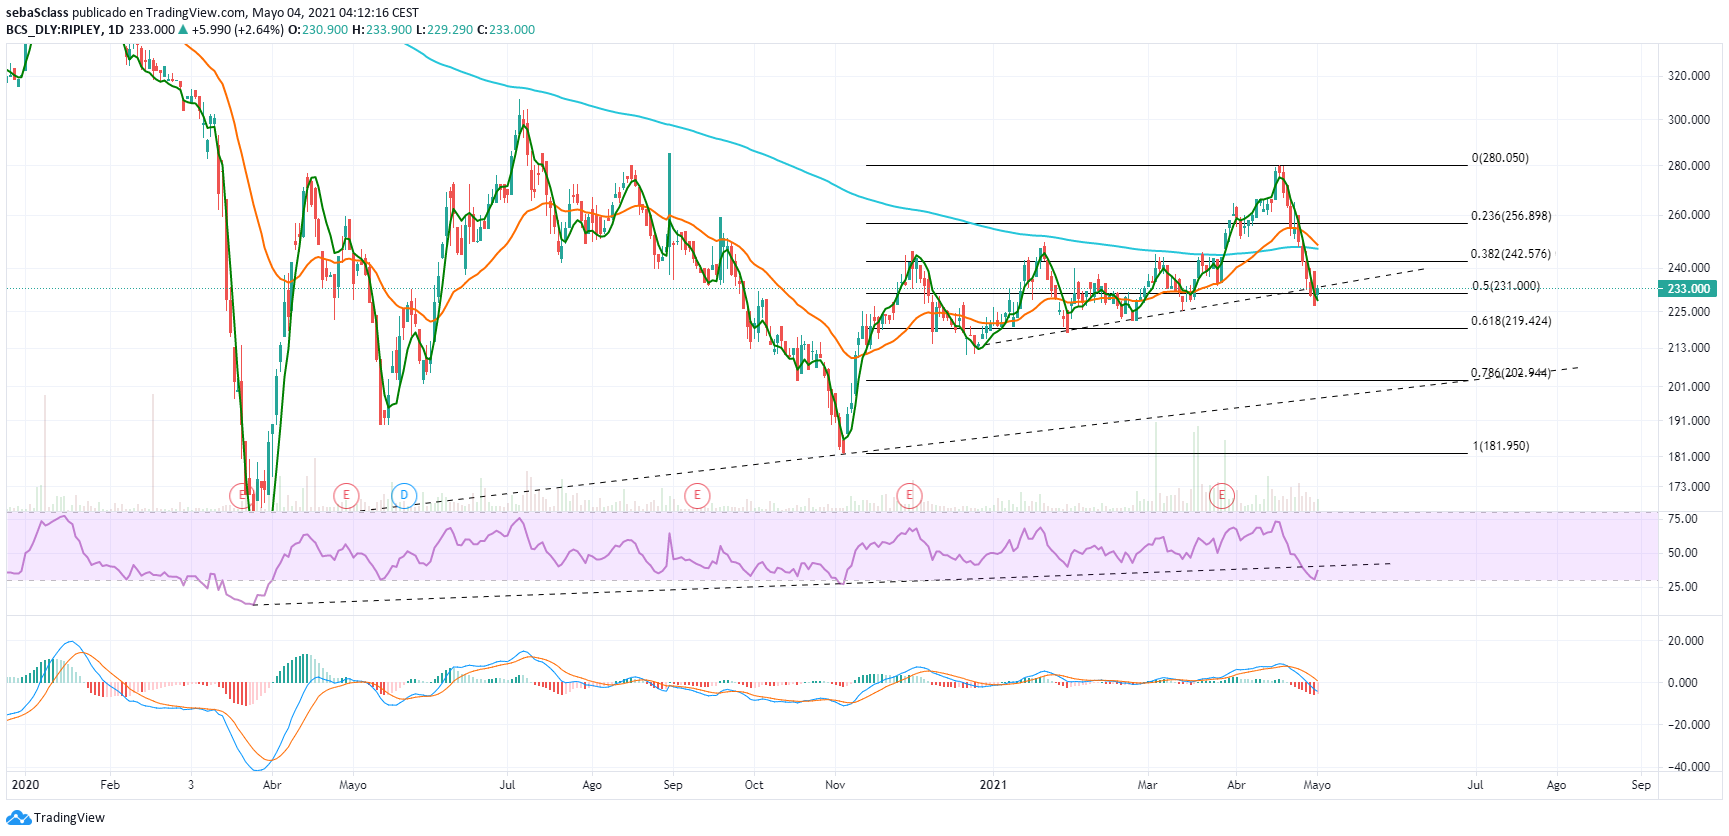The image size is (1729, 836).
Task: Select the earnings E marker dated September 2020
Action: 697,495
